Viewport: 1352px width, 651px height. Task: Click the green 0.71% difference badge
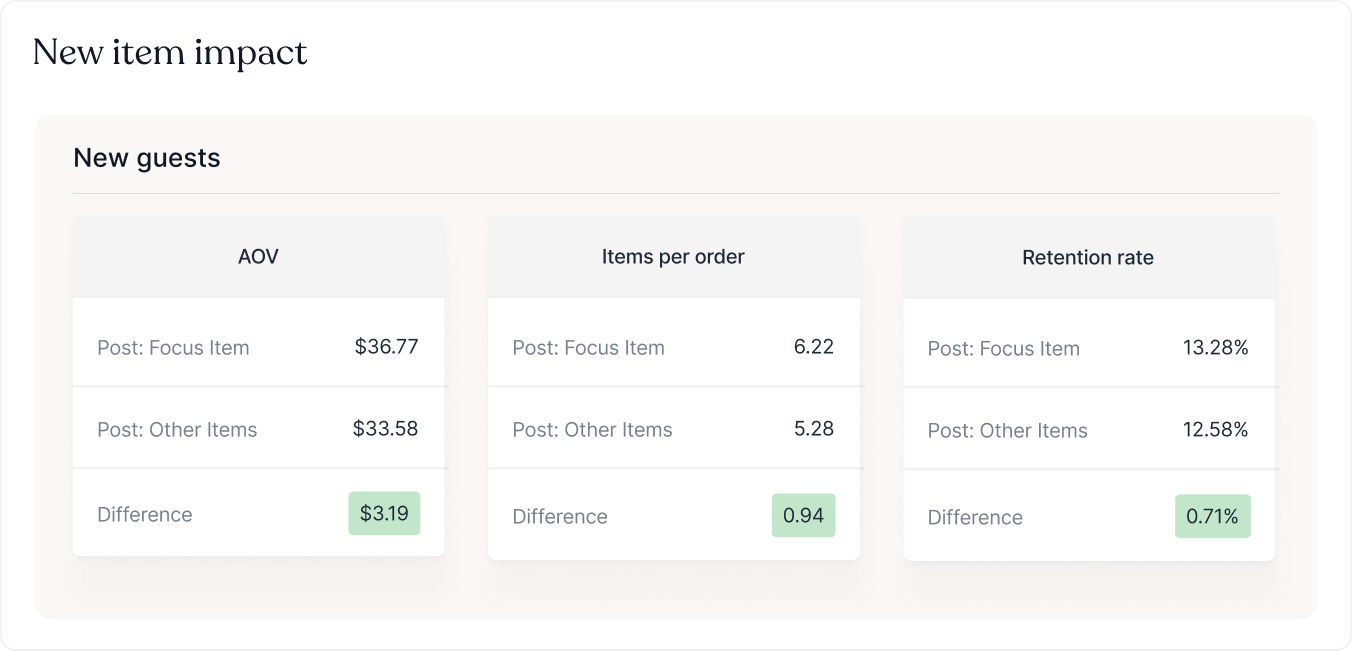tap(1212, 517)
